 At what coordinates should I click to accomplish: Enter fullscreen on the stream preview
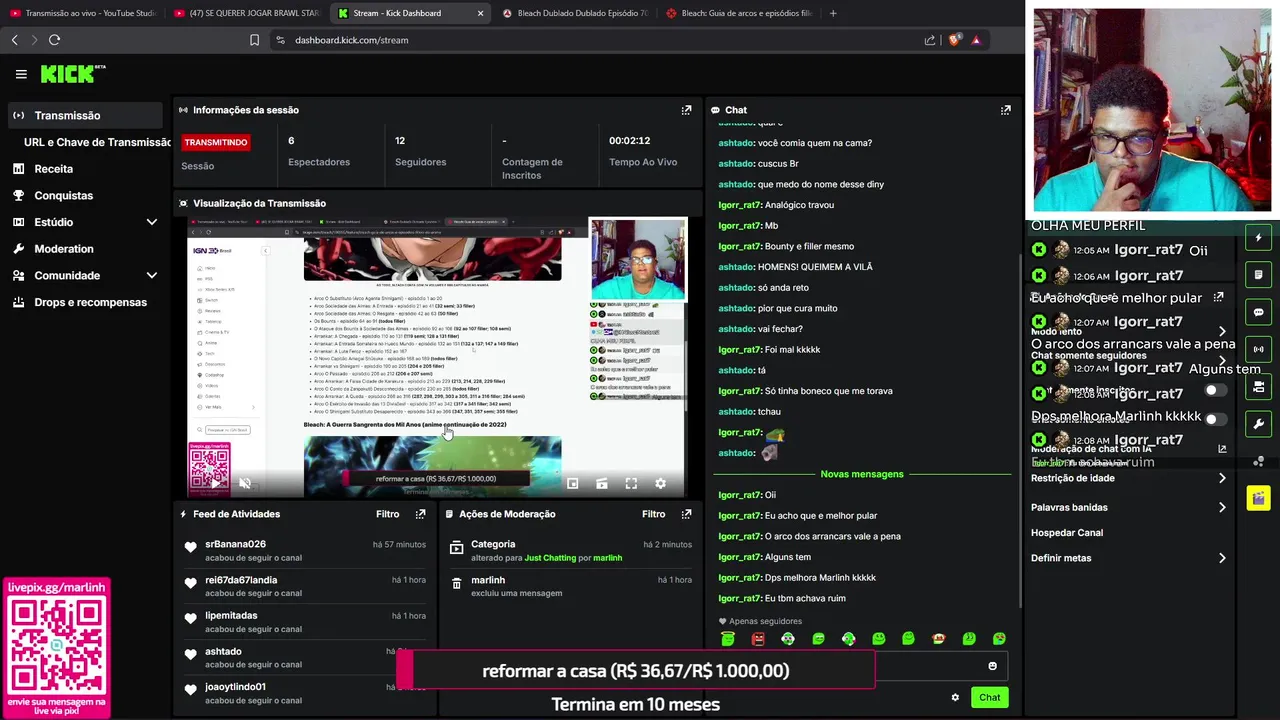631,483
